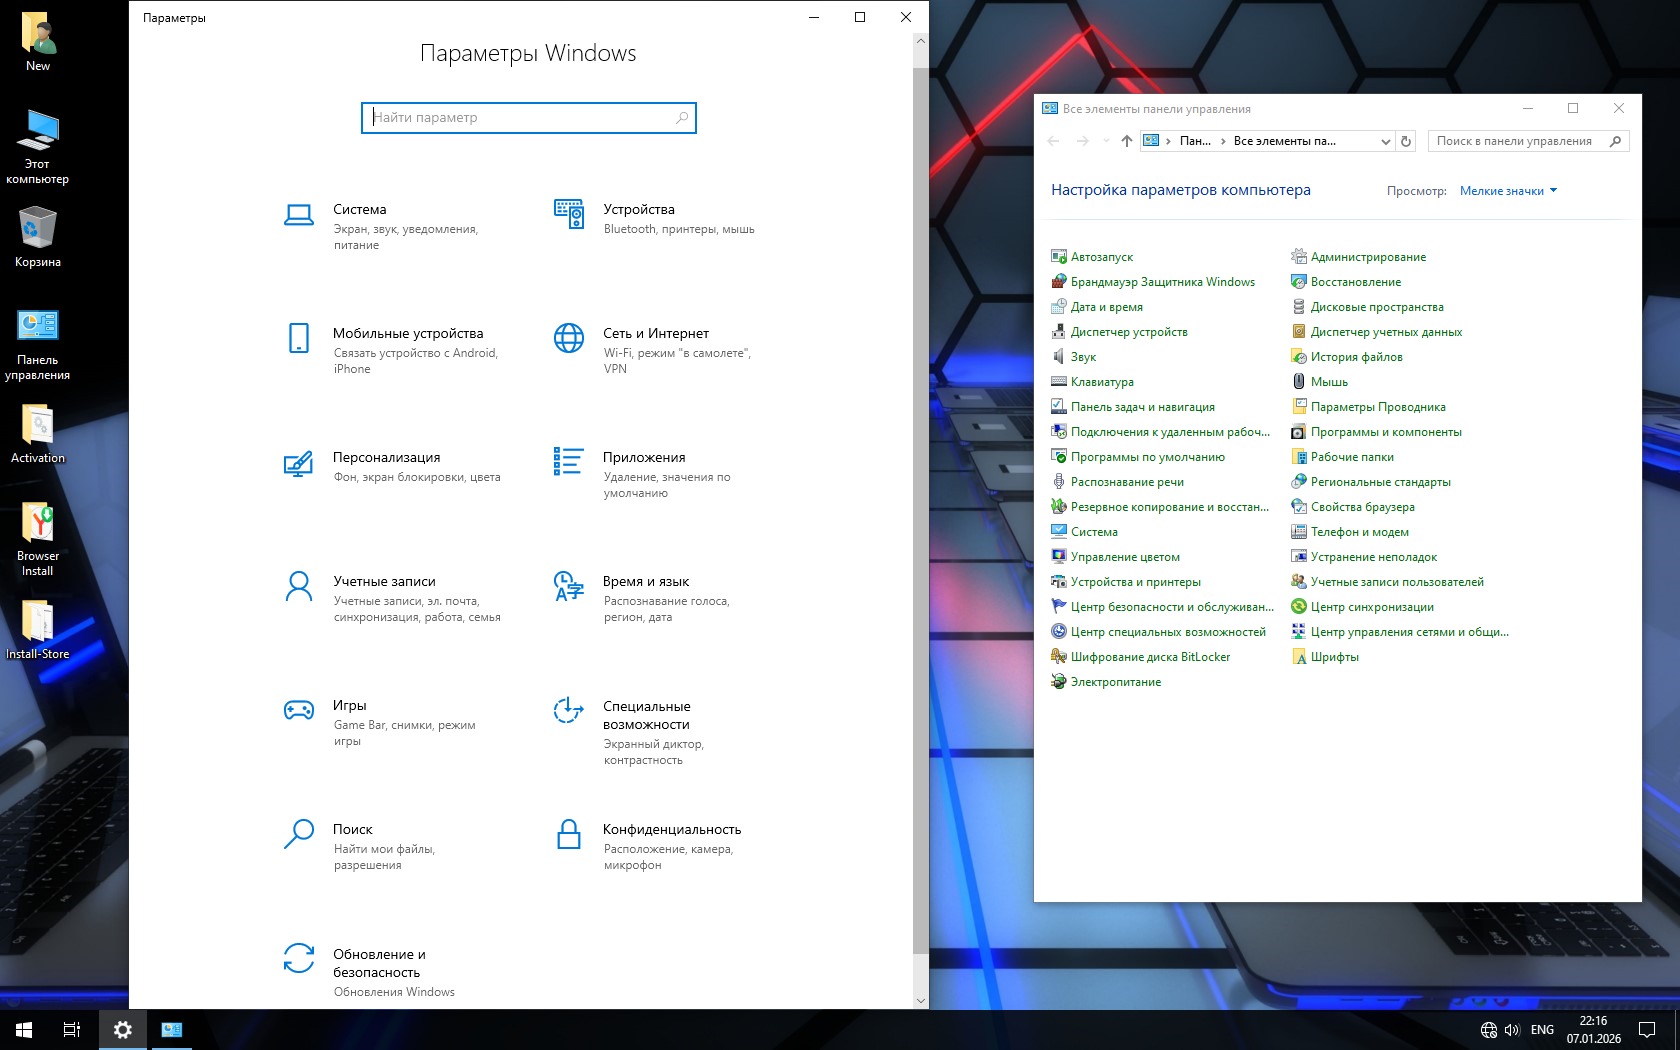
Task: Click the Обновление и безопасность icon
Action: [298, 958]
